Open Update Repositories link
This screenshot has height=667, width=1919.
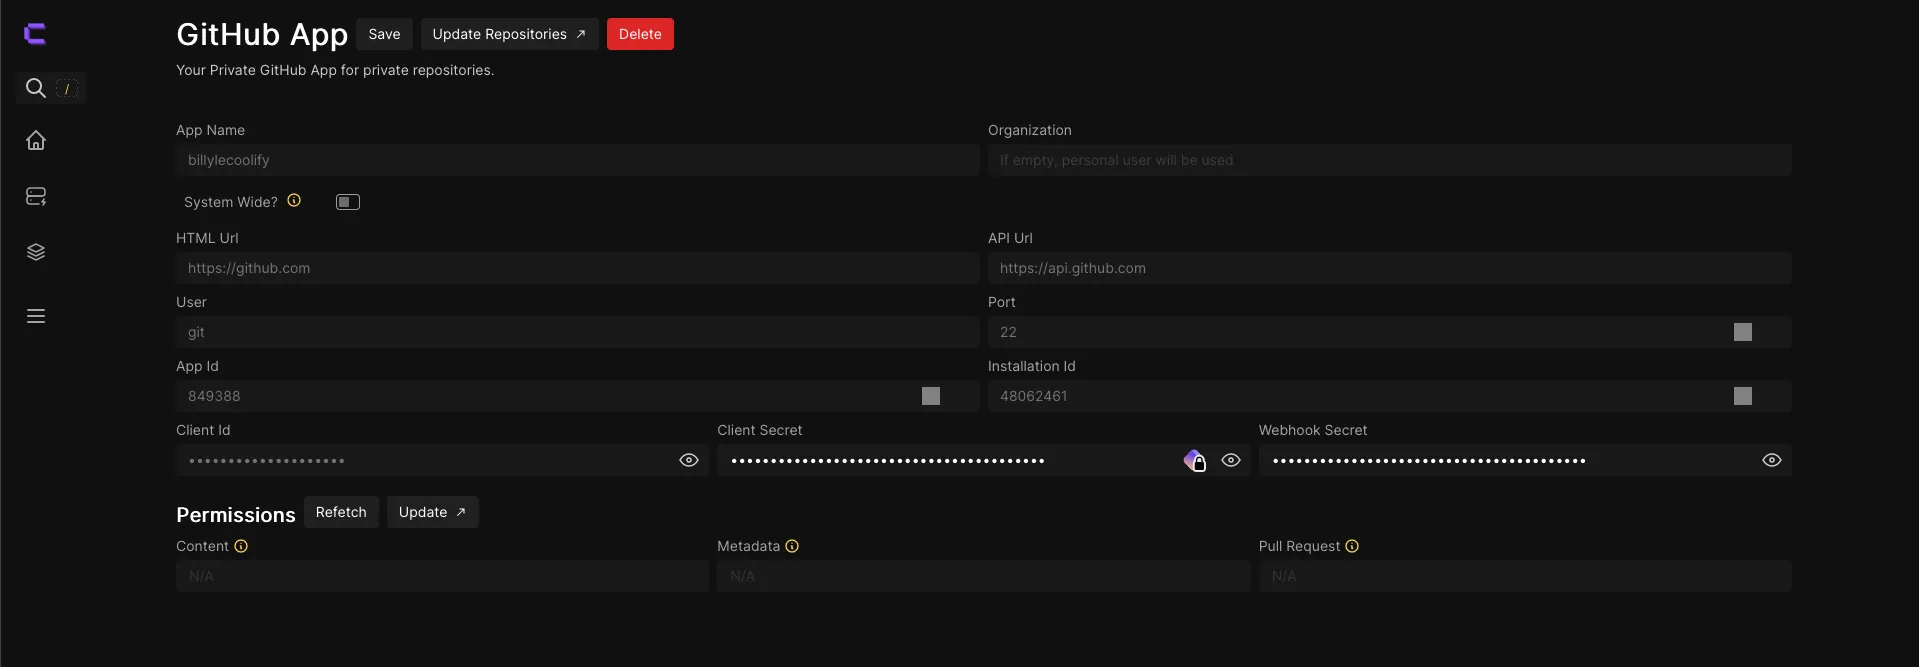coord(509,34)
